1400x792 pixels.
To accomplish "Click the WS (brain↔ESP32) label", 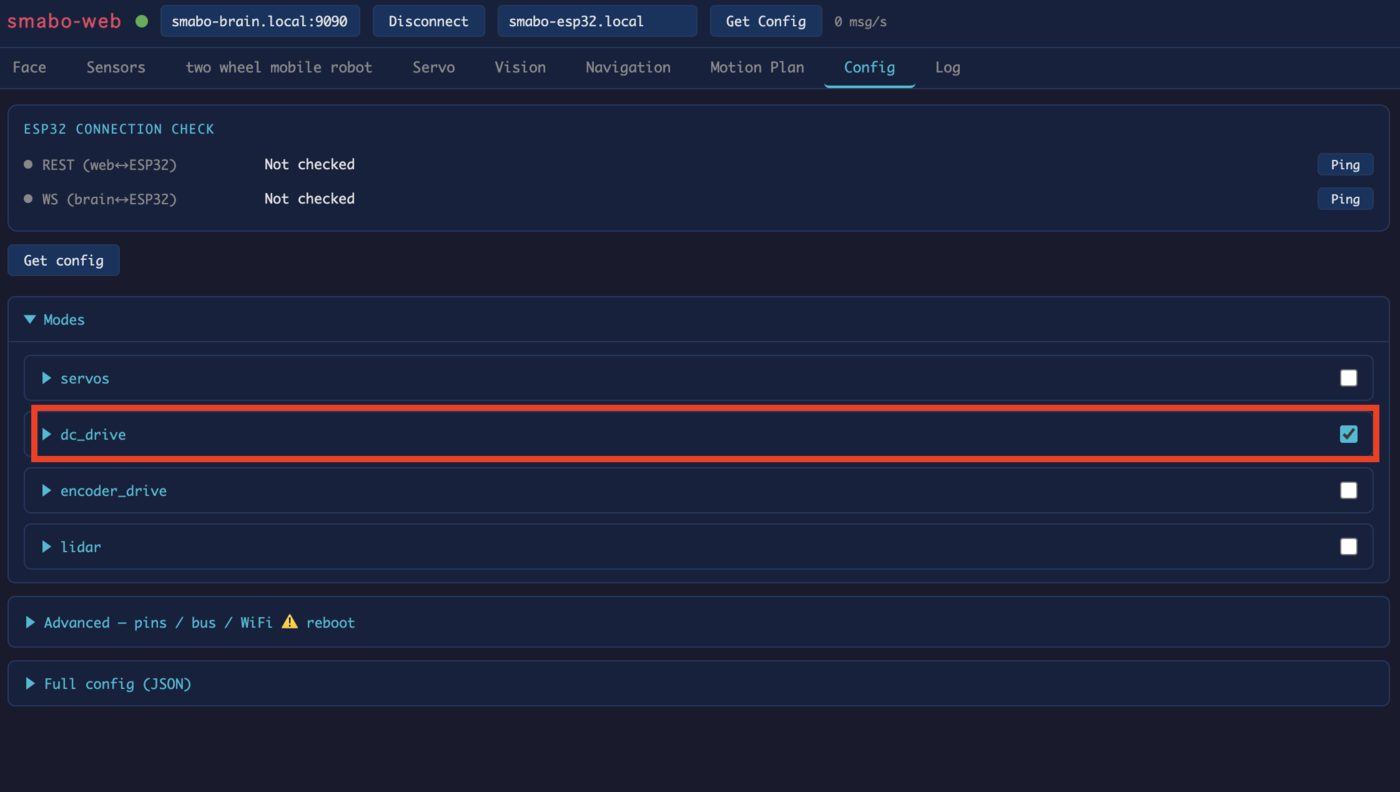I will 109,199.
